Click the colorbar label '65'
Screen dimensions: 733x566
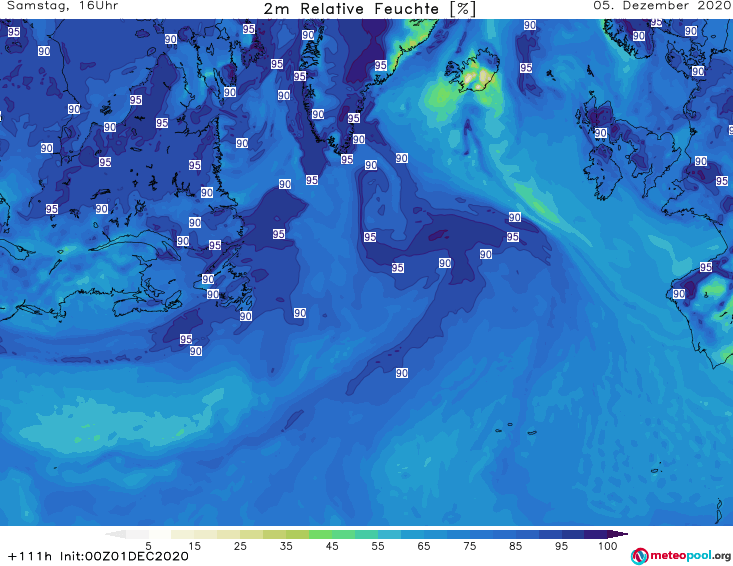424,546
